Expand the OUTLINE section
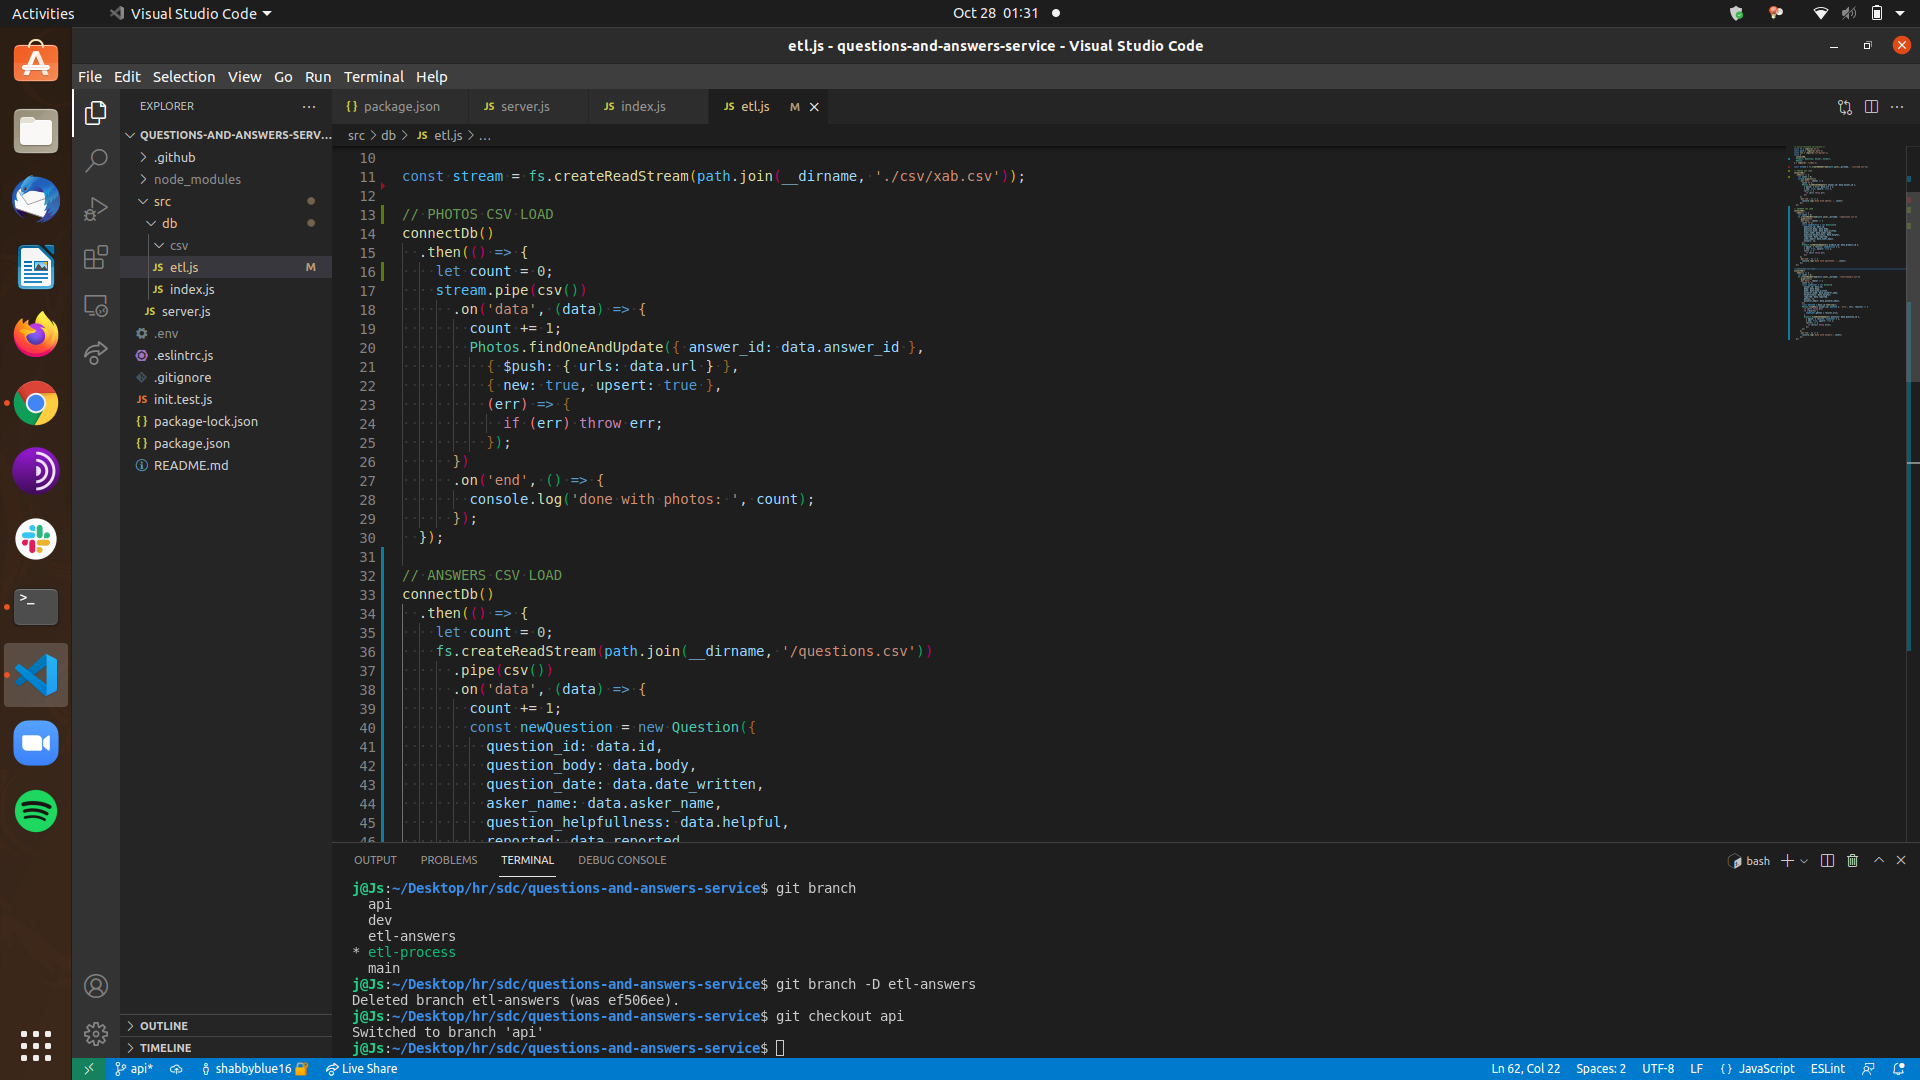Screen dimensions: 1920x1080 163,1026
